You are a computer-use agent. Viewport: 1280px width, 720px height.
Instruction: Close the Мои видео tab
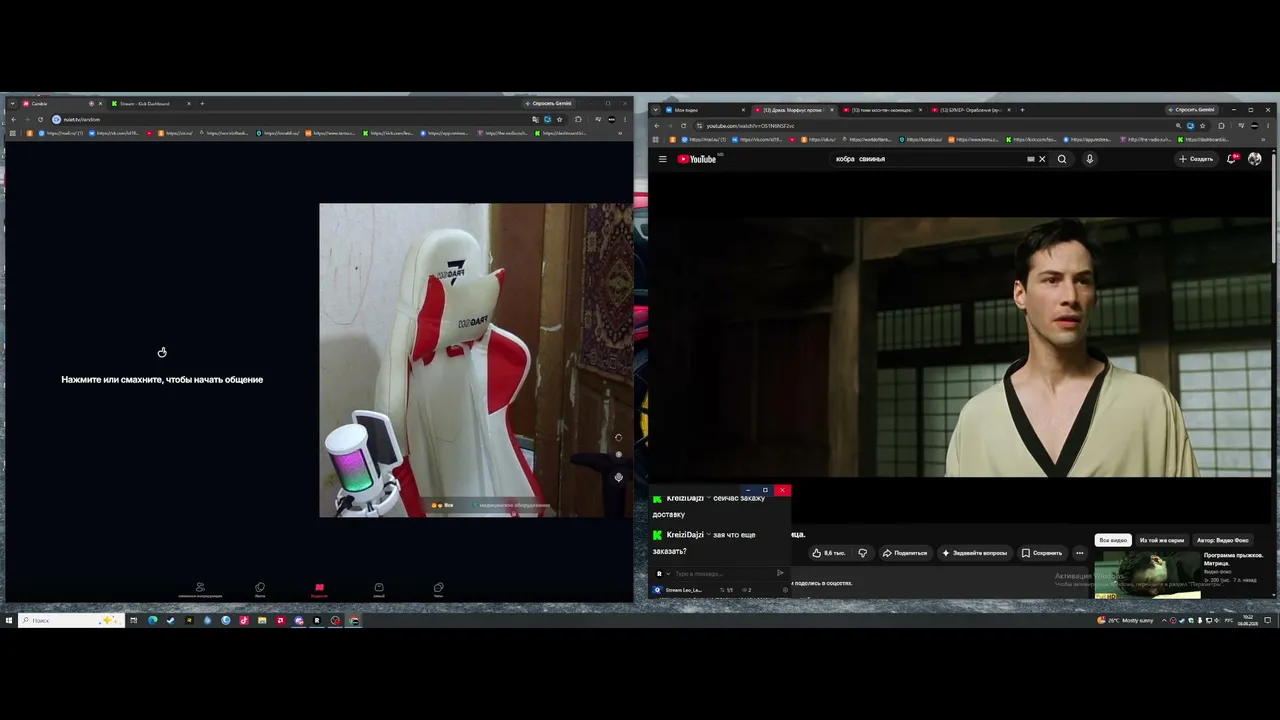click(743, 110)
